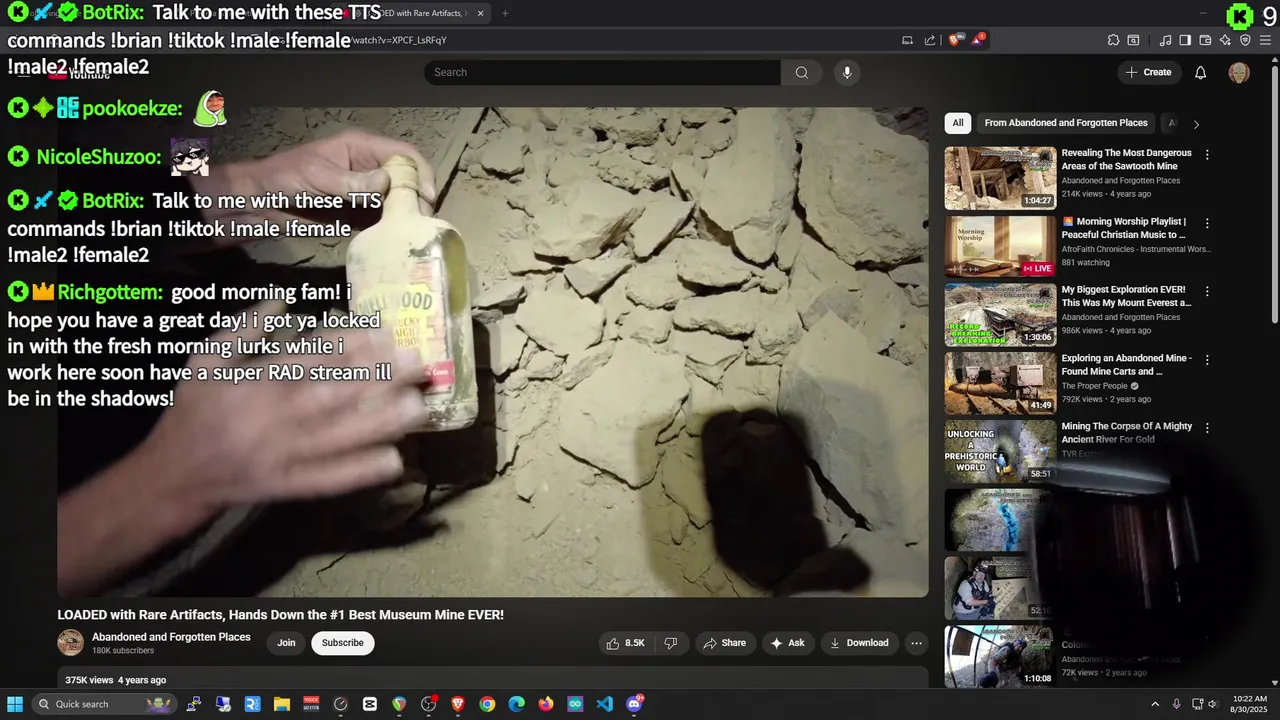Open options for Mining The Corpse video
1280x720 pixels.
pyautogui.click(x=1207, y=427)
